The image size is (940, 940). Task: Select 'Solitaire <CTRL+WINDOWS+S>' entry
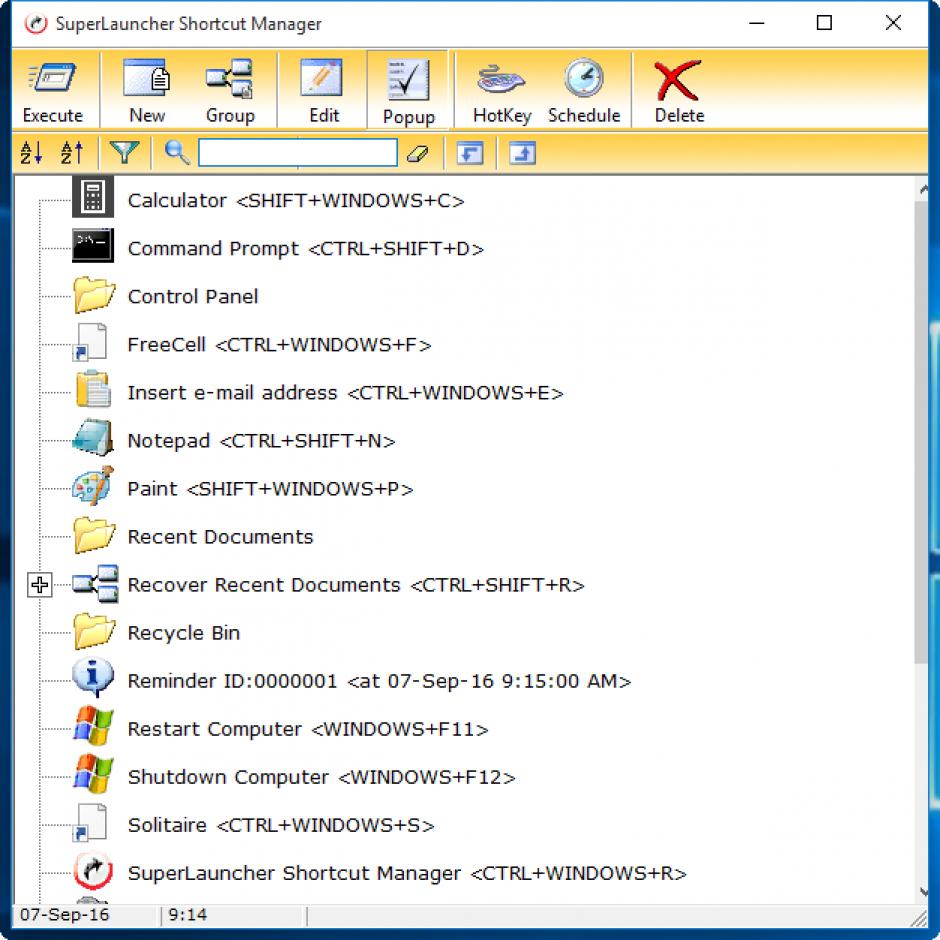(281, 825)
